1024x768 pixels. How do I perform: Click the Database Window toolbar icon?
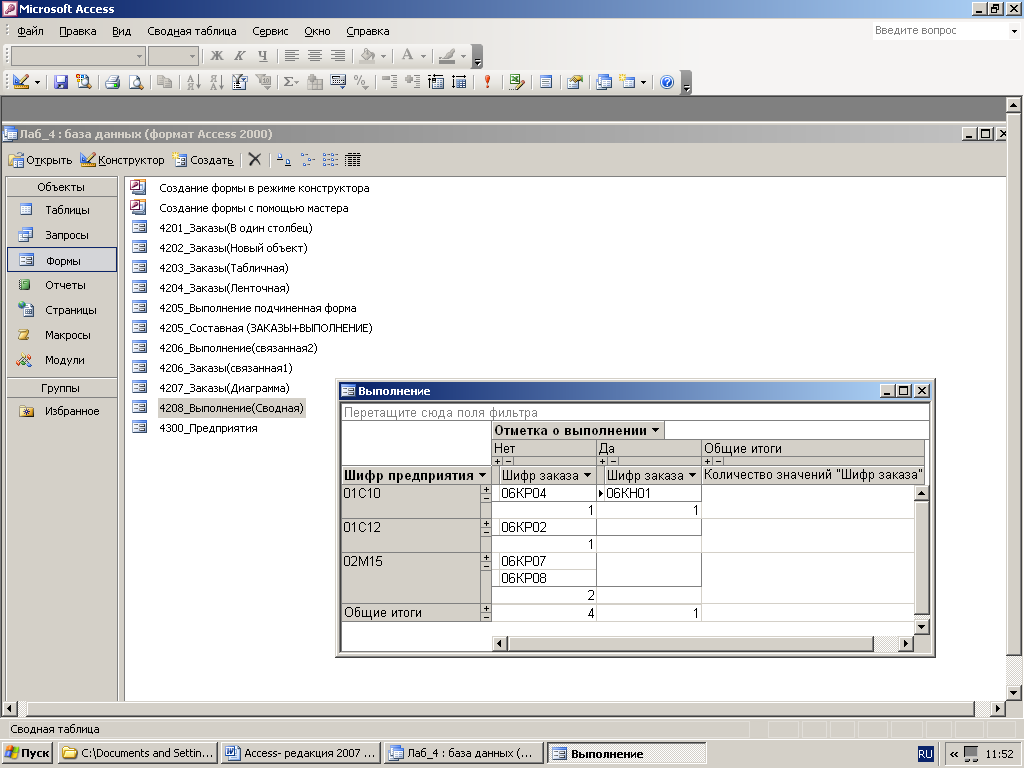pos(604,82)
